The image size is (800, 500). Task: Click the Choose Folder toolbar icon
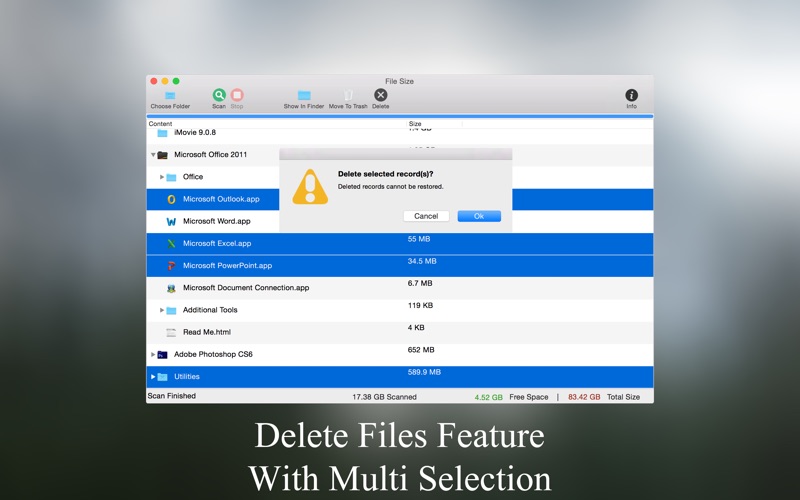[x=170, y=95]
